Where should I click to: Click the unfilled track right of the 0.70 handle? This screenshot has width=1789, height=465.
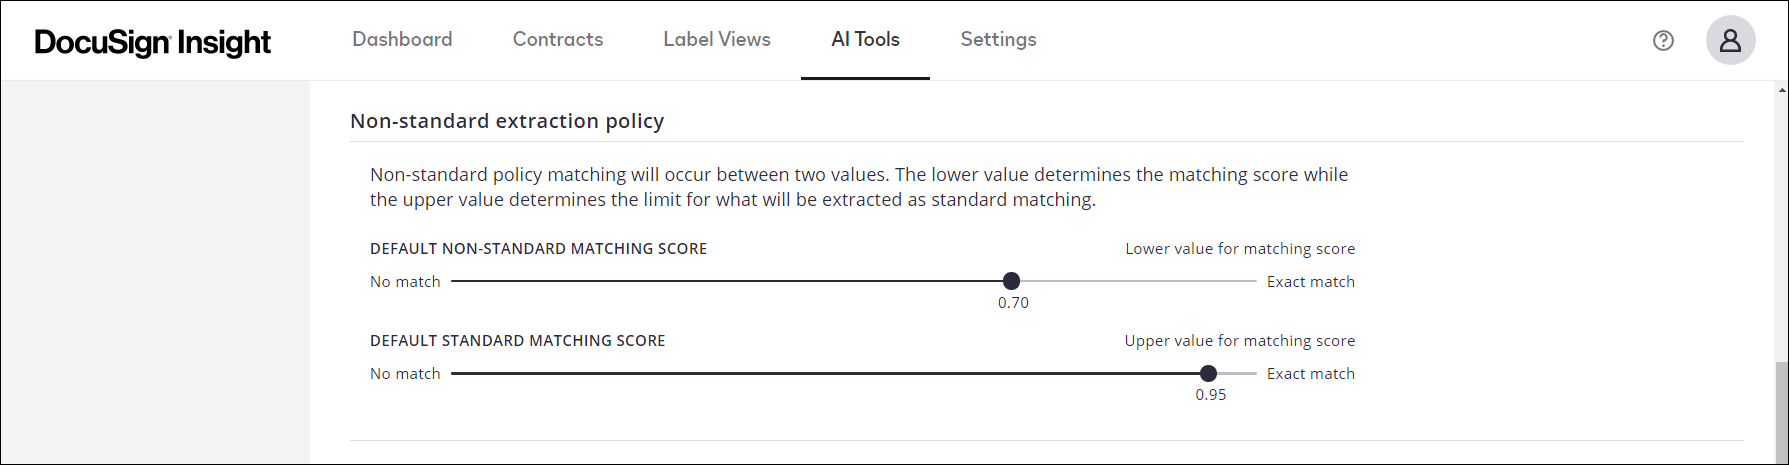tap(1135, 281)
